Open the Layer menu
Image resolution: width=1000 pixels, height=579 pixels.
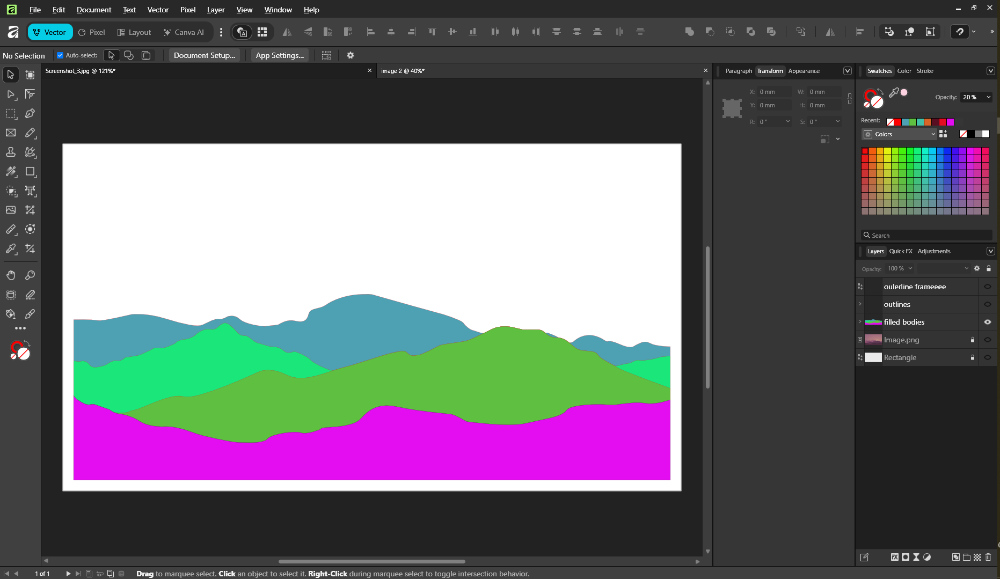216,10
